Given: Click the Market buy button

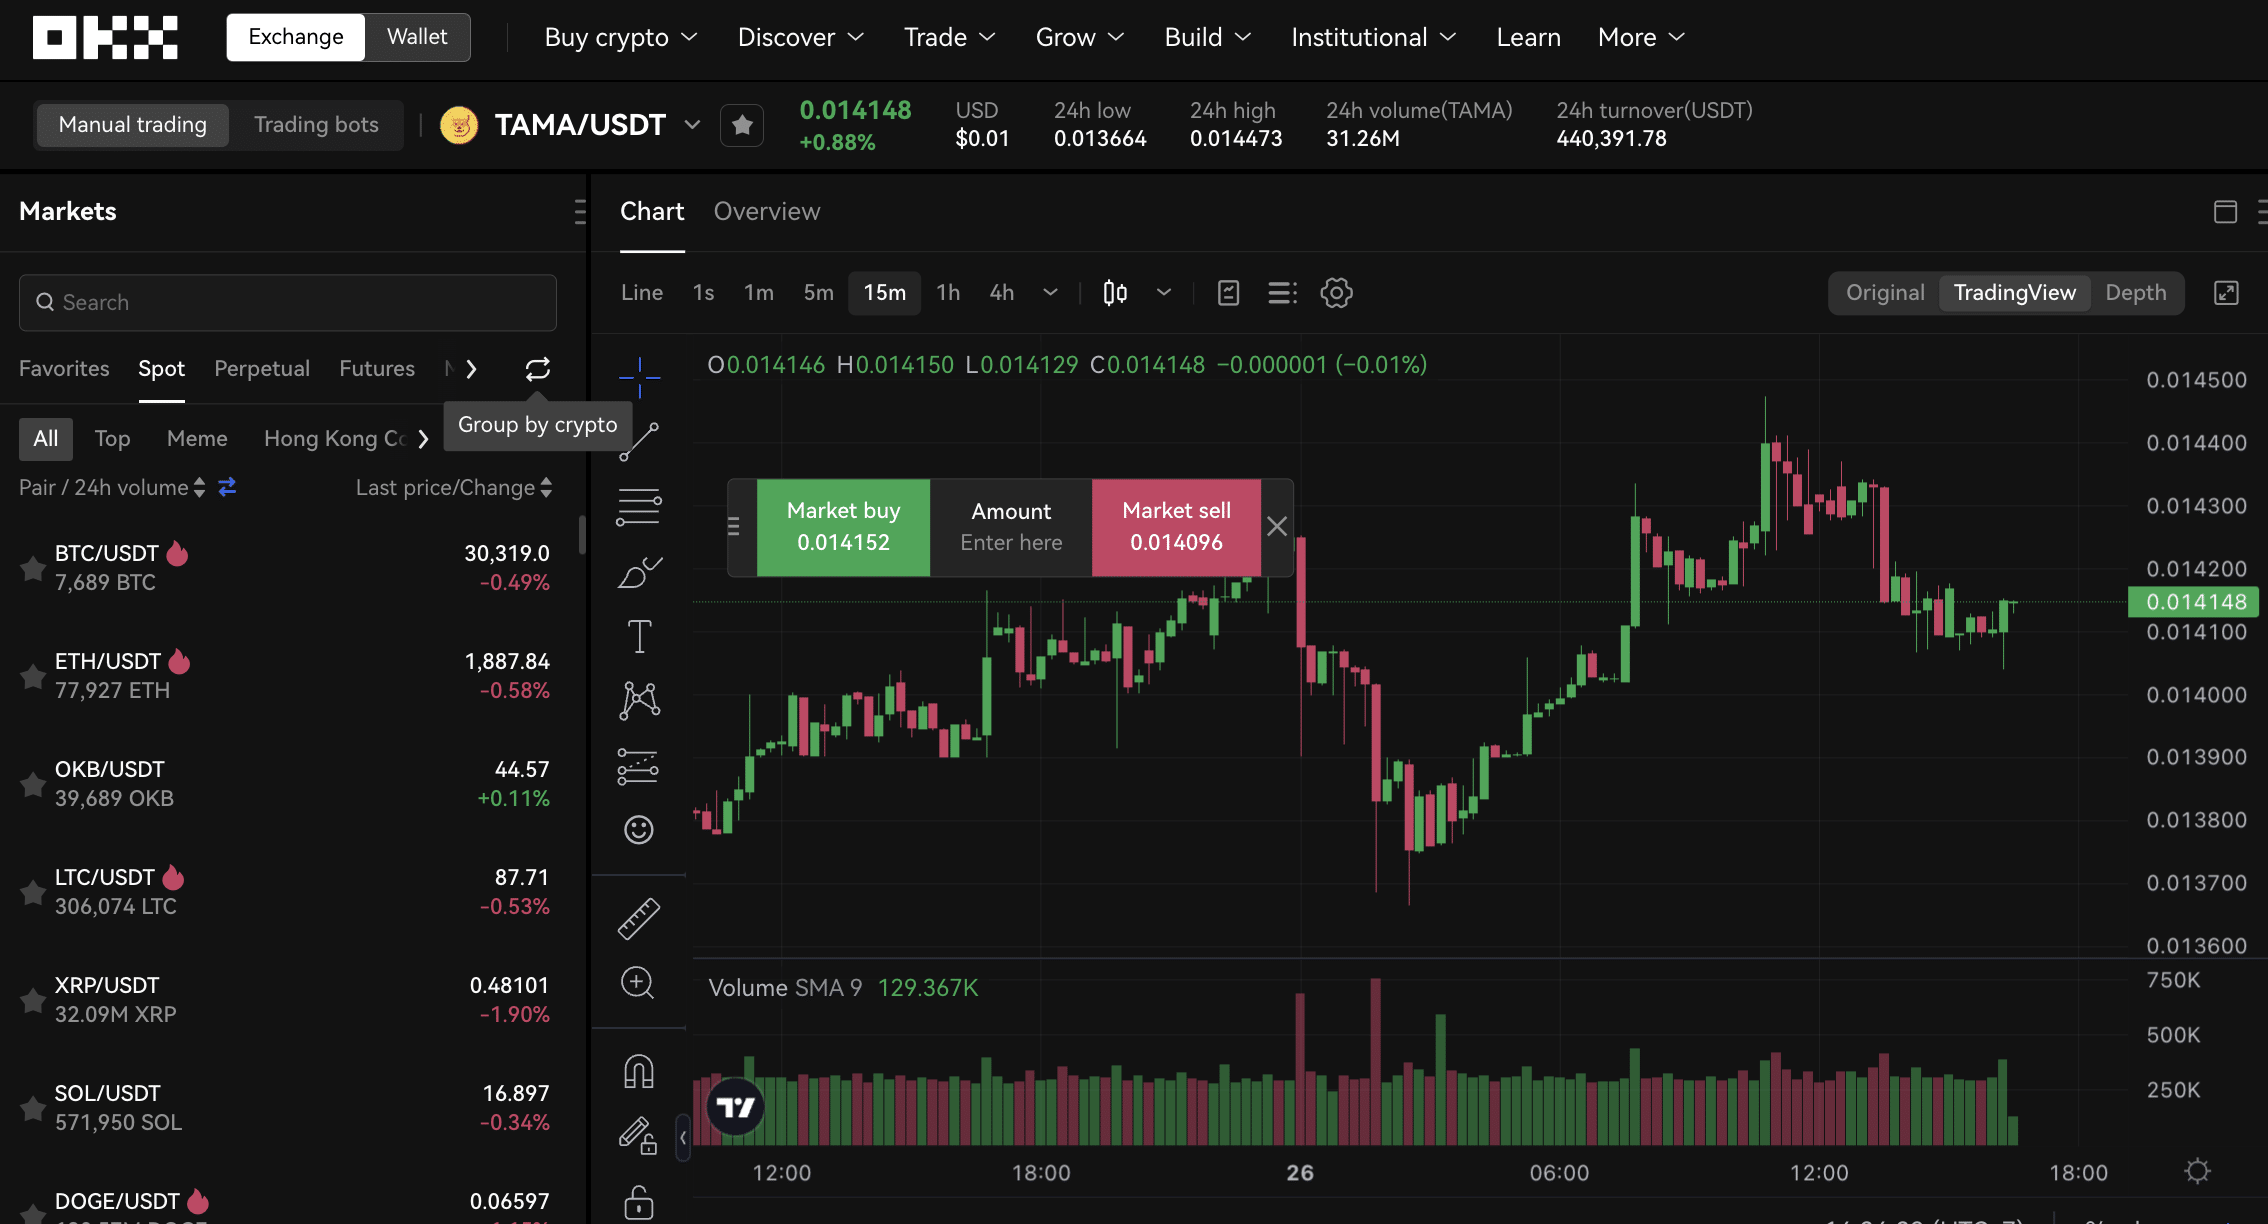Looking at the screenshot, I should [843, 527].
